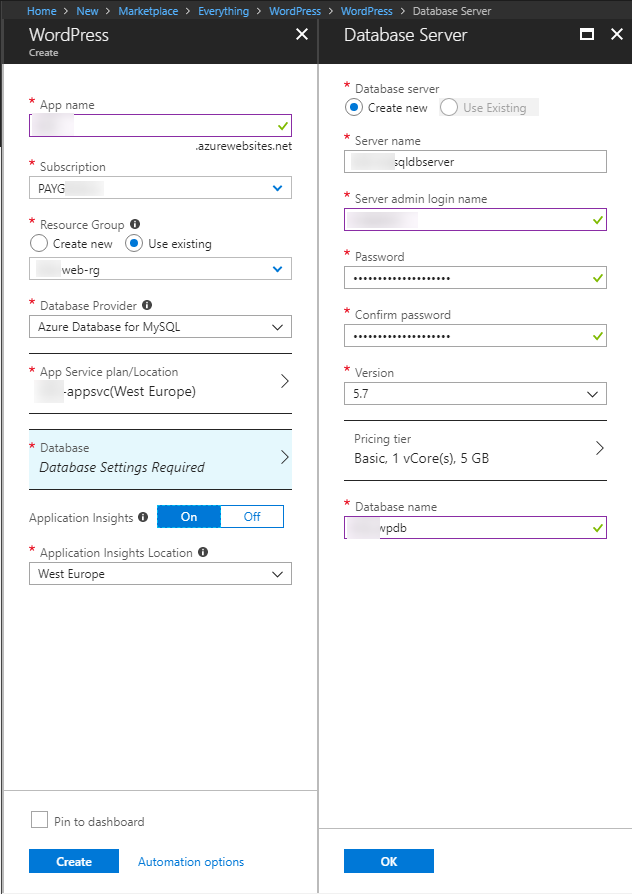Click the Database Provider info icon

pos(147,305)
